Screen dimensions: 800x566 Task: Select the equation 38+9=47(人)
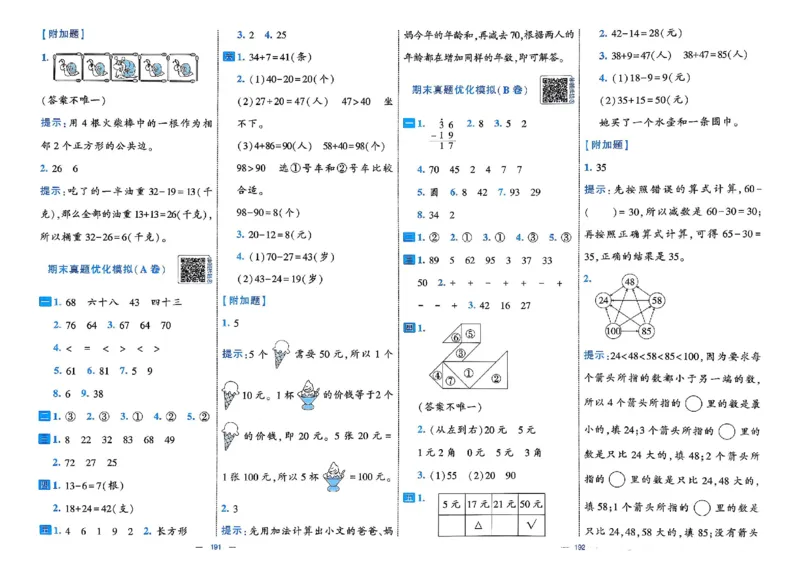pos(642,55)
